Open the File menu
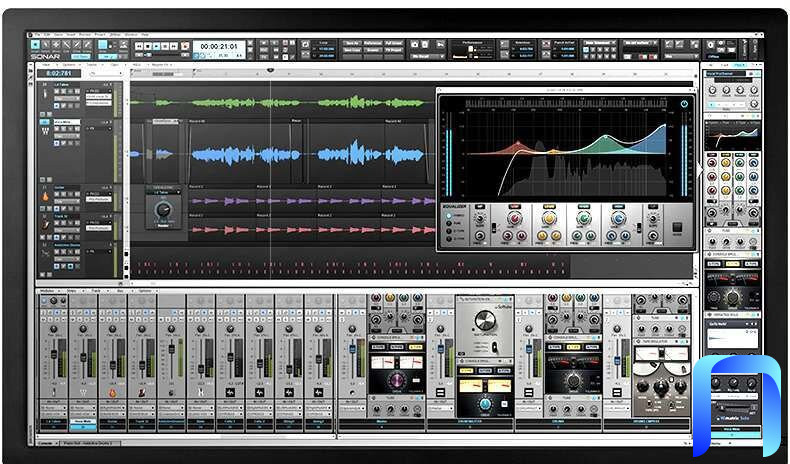The image size is (790, 464). [x=37, y=35]
